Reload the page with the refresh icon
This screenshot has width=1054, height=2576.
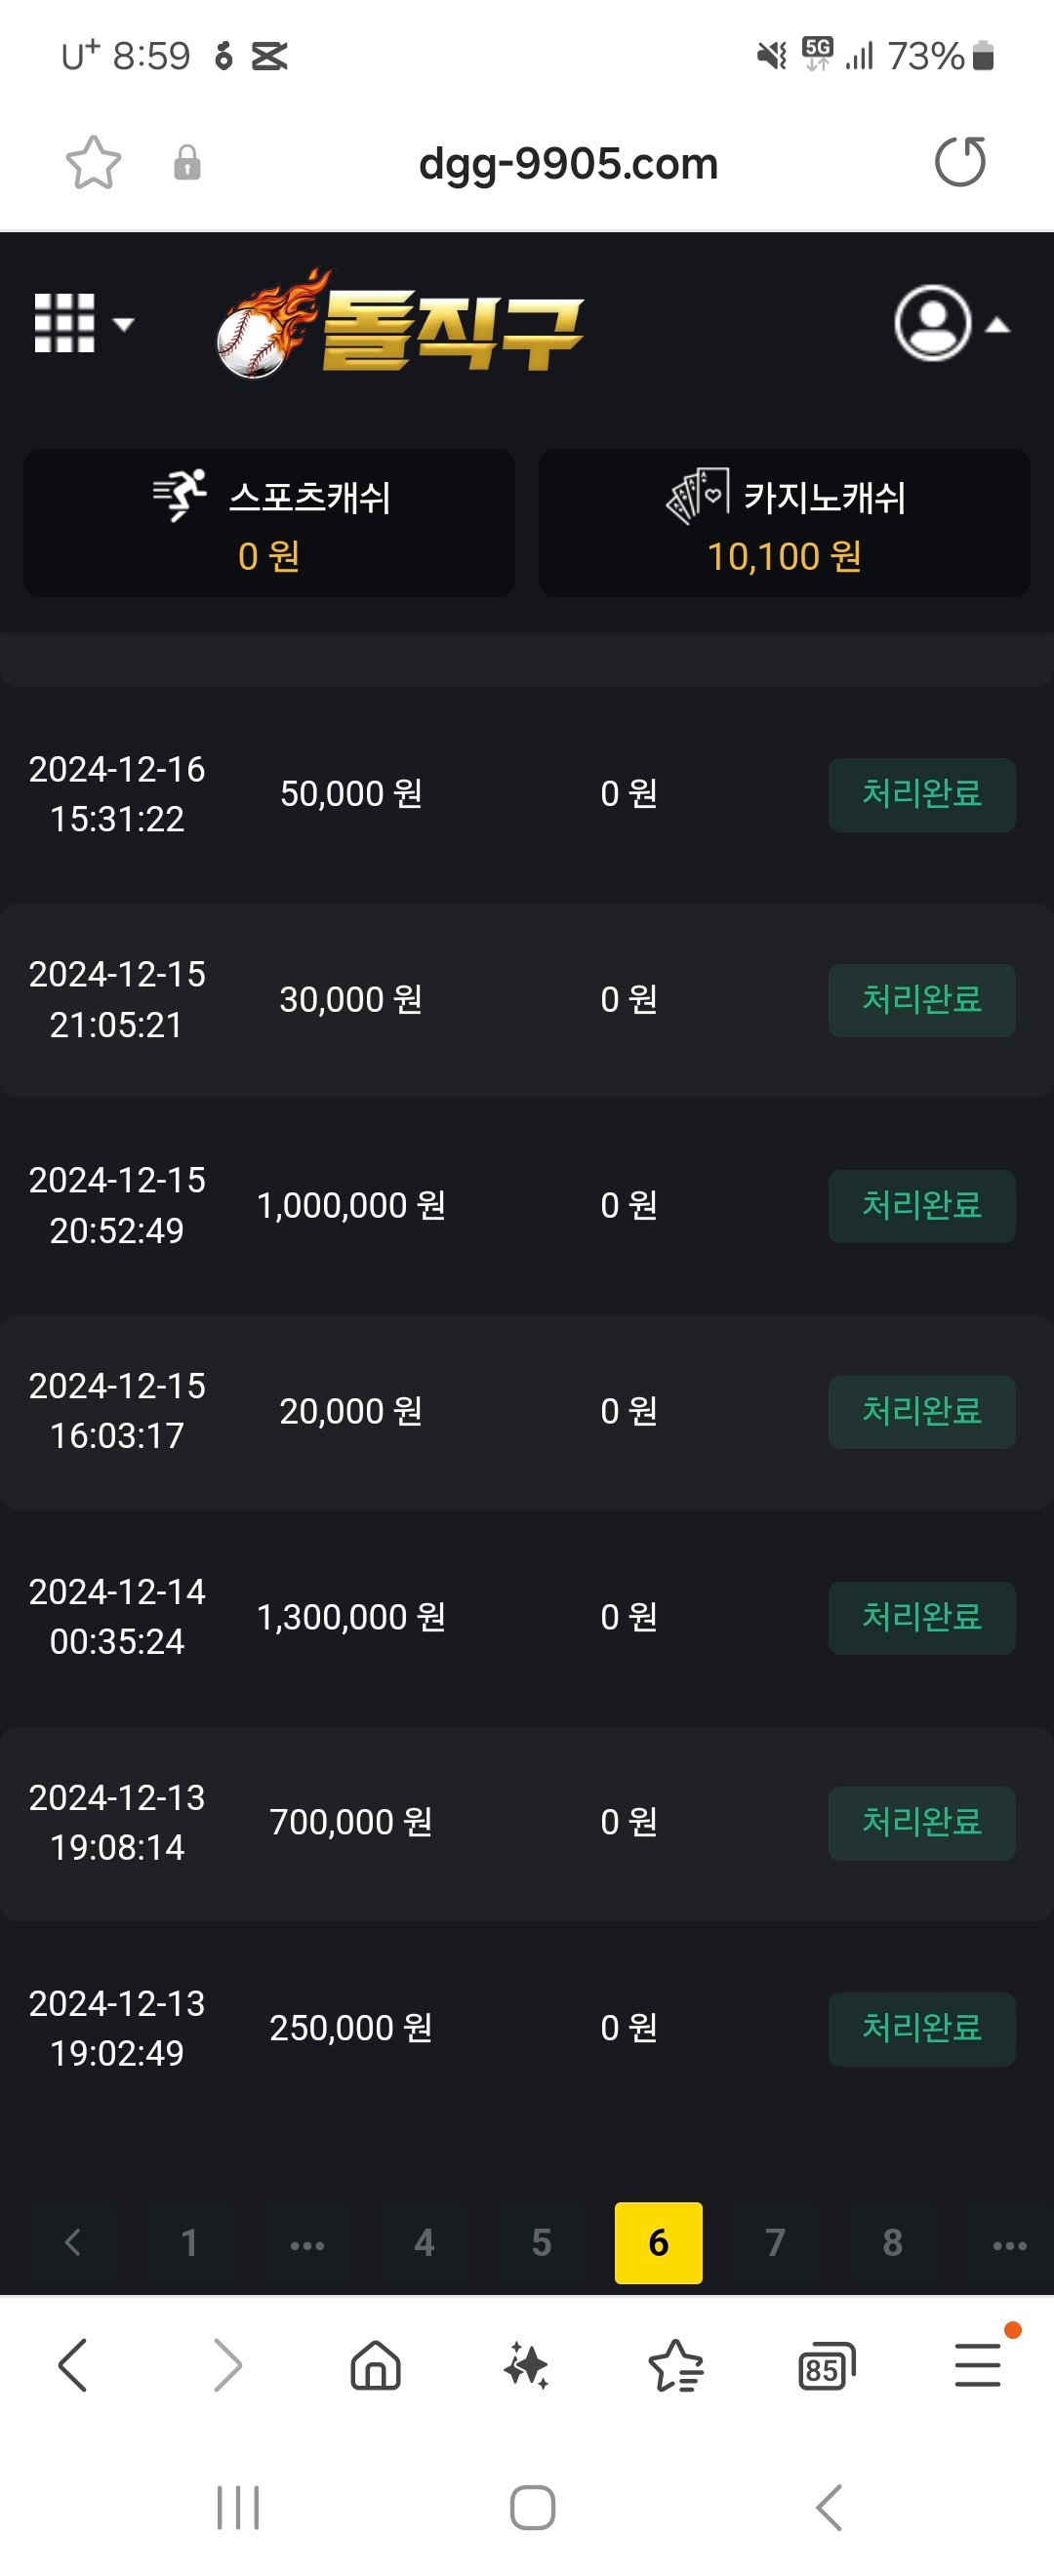click(x=960, y=162)
